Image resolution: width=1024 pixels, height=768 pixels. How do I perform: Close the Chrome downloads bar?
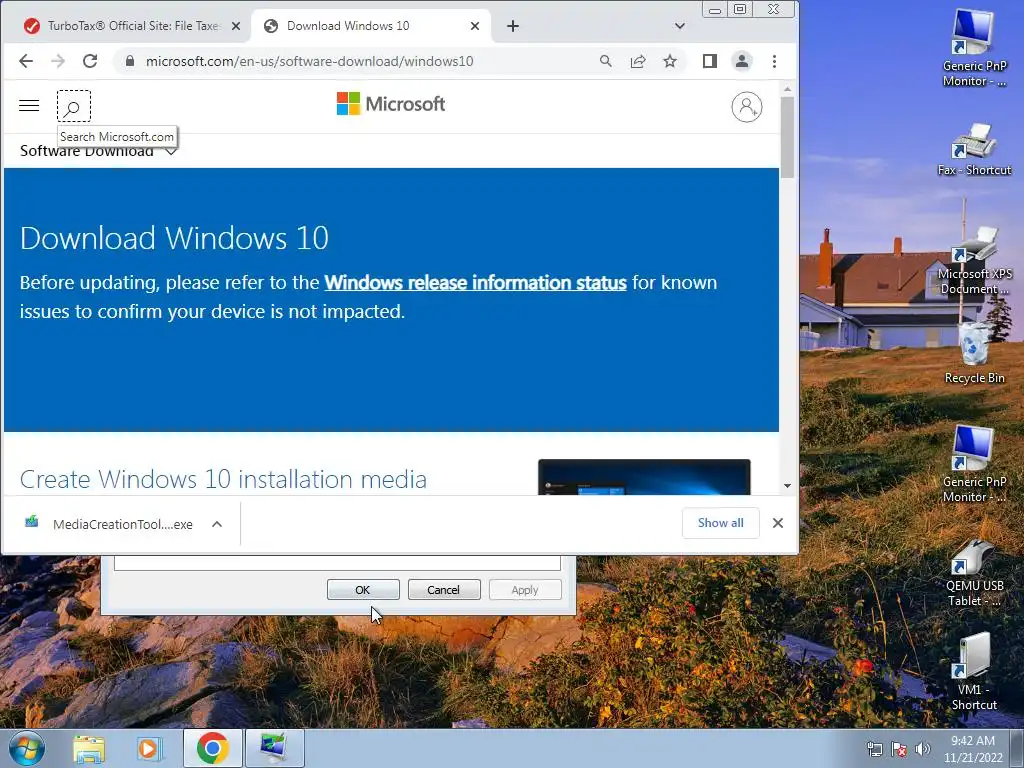[778, 523]
